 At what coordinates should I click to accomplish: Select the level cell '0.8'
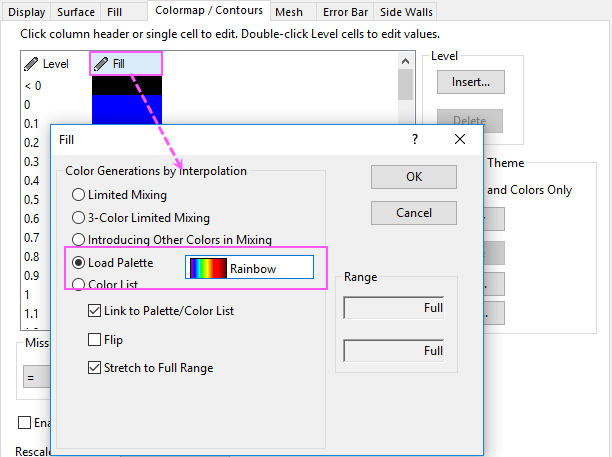(31, 257)
